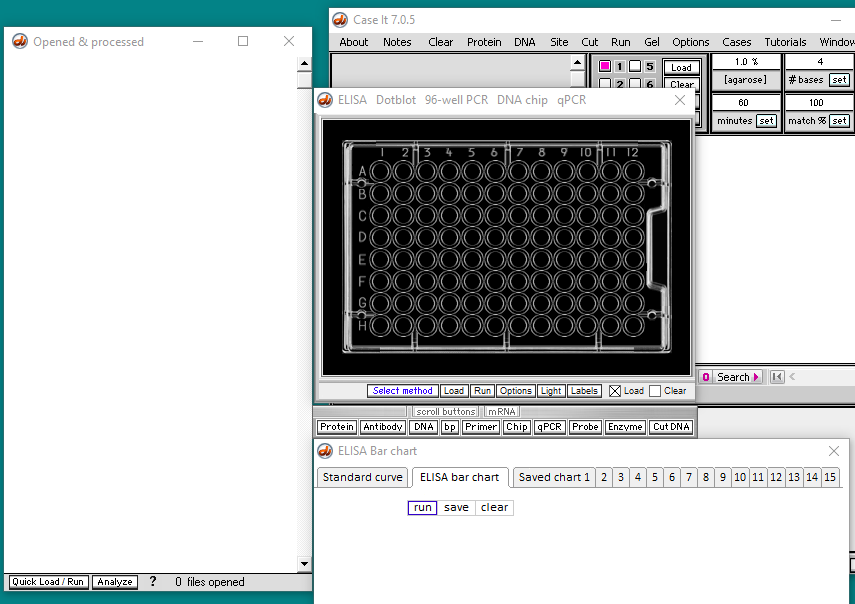The height and width of the screenshot is (604, 855).
Task: Click the set button next to # bases
Action: pos(839,80)
